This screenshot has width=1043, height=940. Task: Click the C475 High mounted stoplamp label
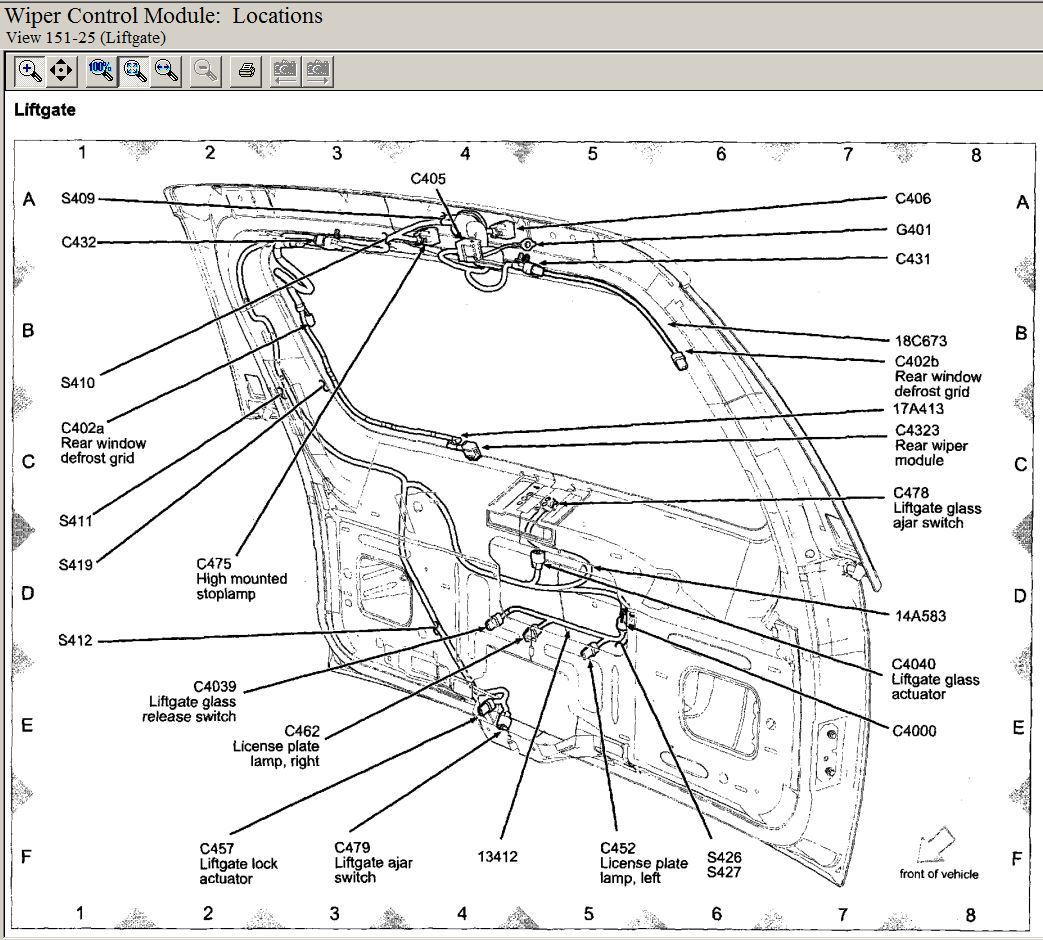click(x=241, y=579)
